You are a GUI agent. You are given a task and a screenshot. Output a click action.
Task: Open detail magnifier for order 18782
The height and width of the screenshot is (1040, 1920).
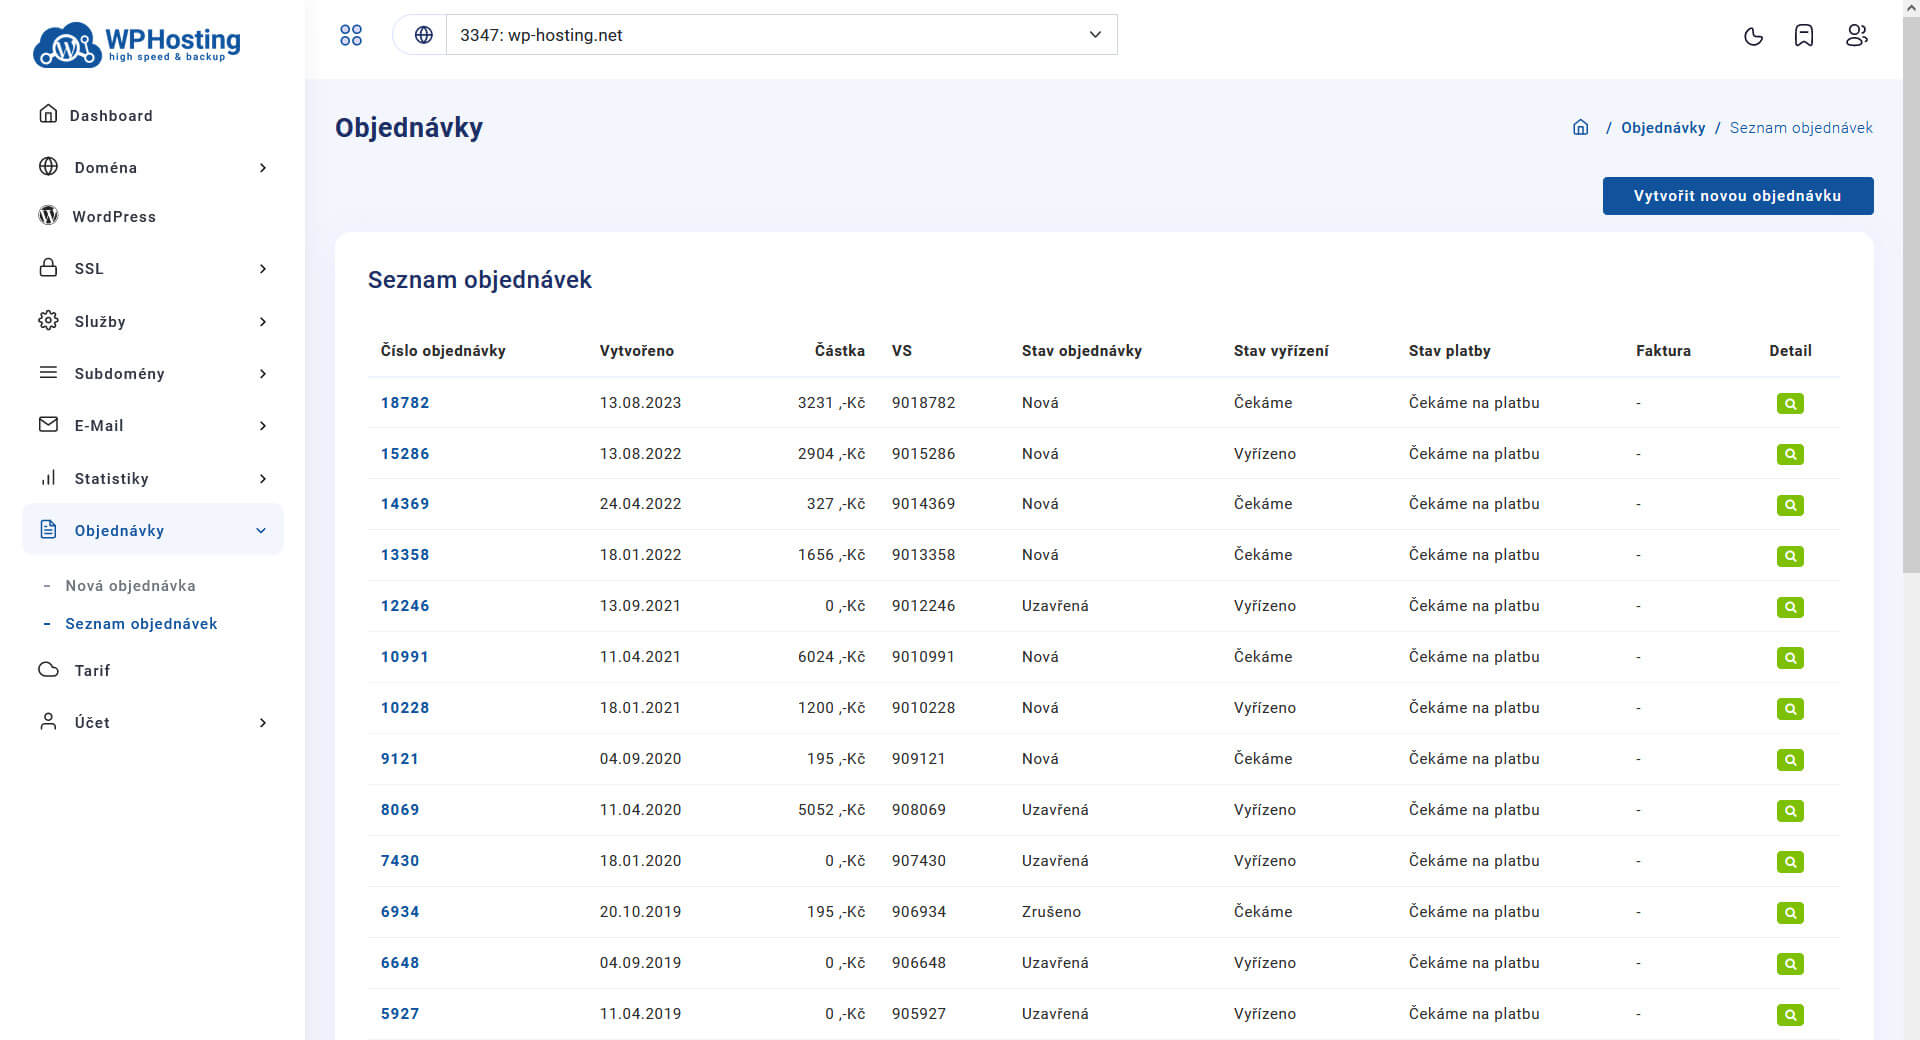point(1790,404)
